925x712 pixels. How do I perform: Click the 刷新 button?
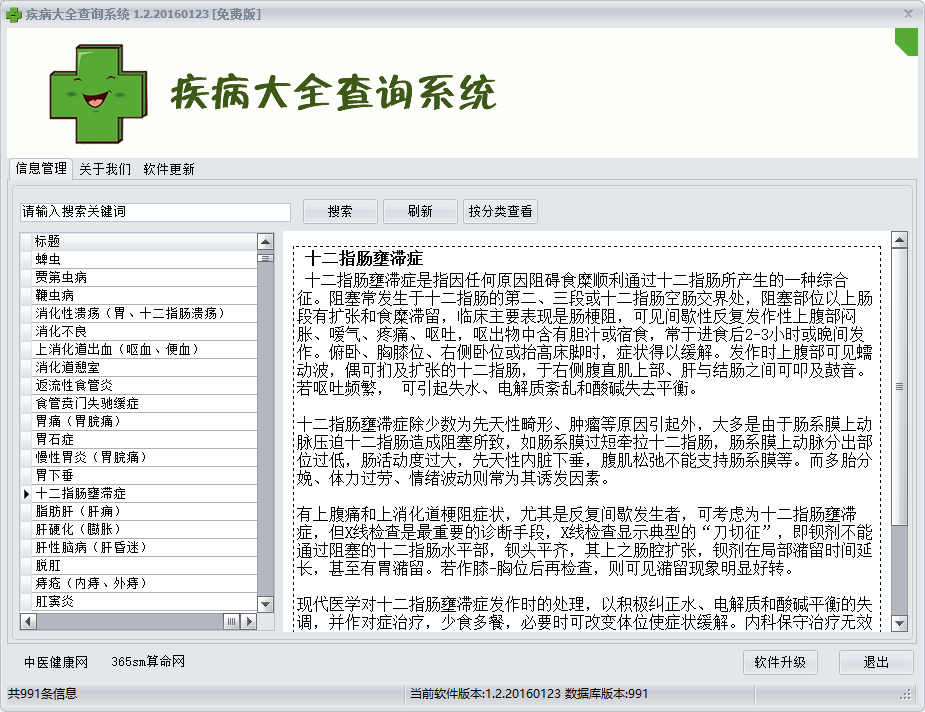point(418,211)
